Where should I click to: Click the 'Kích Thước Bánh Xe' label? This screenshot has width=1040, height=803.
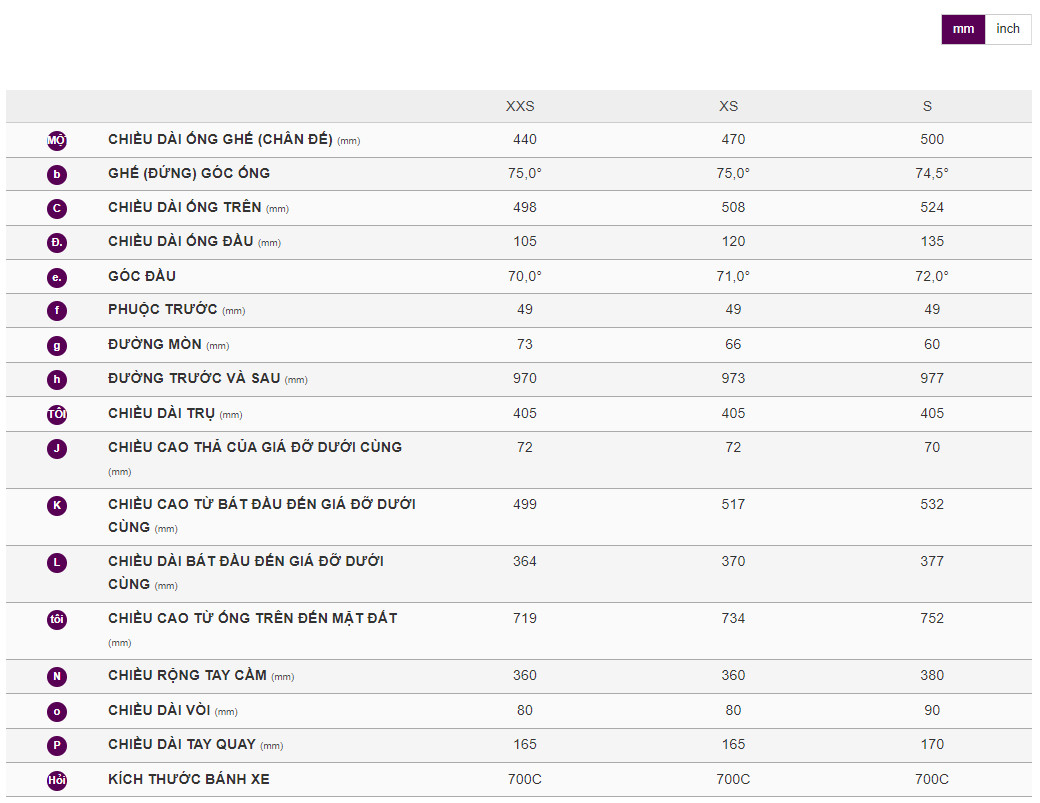[189, 779]
